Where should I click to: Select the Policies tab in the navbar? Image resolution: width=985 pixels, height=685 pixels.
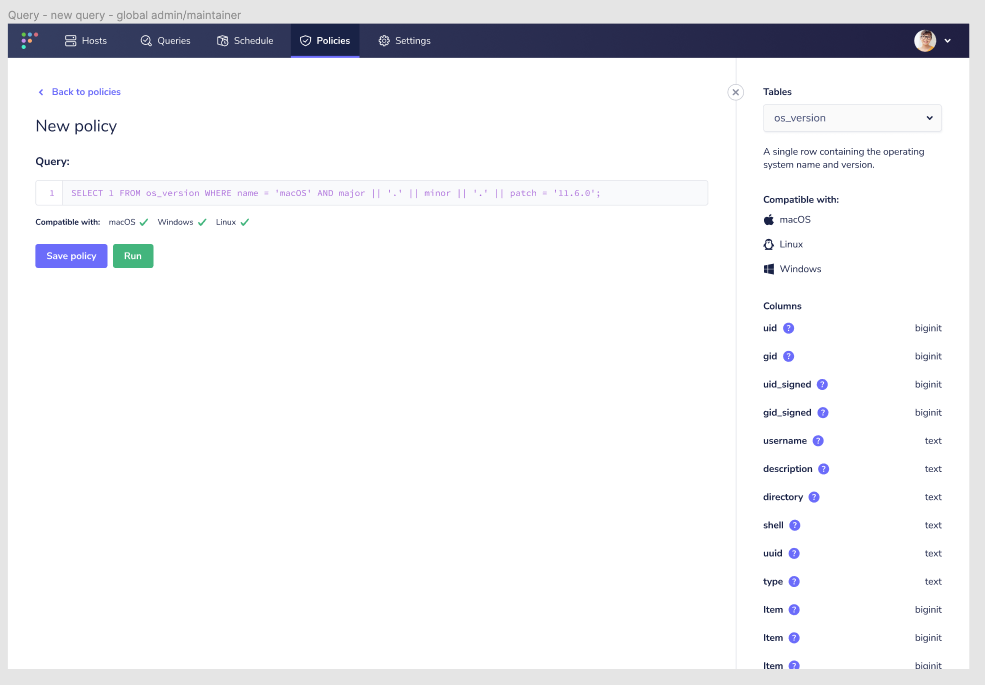click(324, 40)
